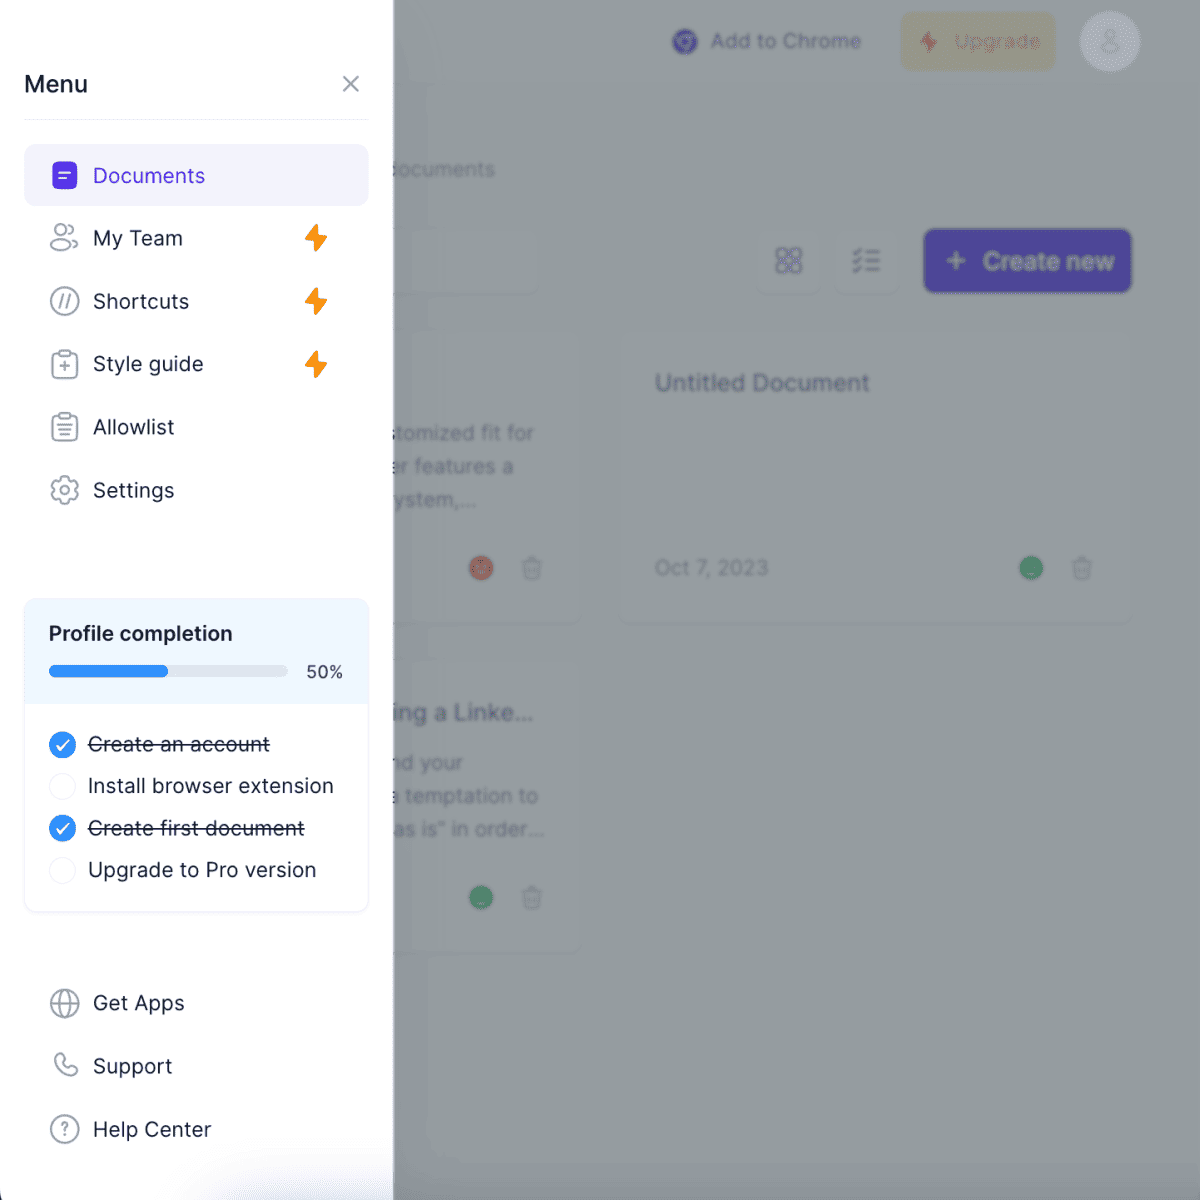The image size is (1200, 1200).
Task: Open the My Team panel icon
Action: pos(64,238)
